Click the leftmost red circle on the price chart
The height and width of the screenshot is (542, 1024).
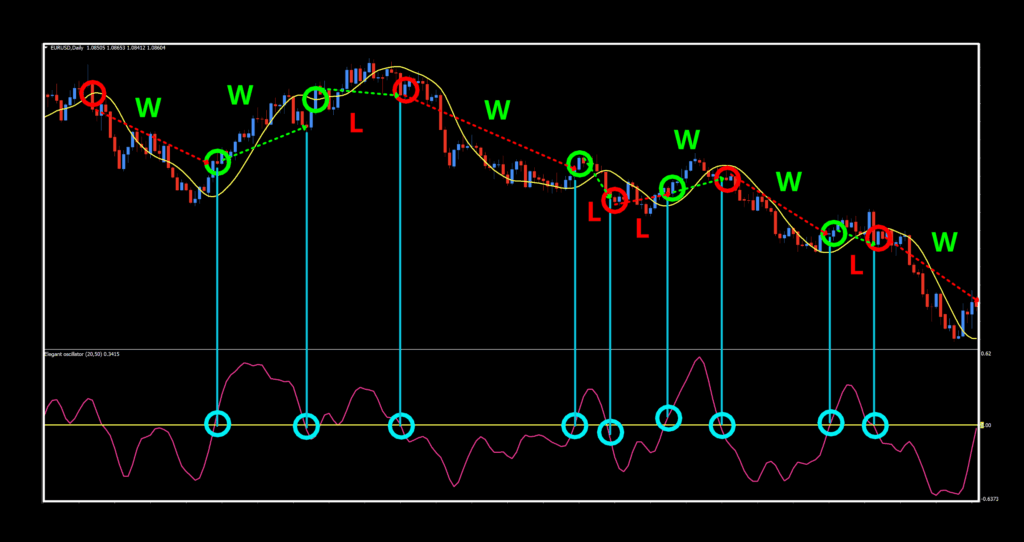coord(93,94)
